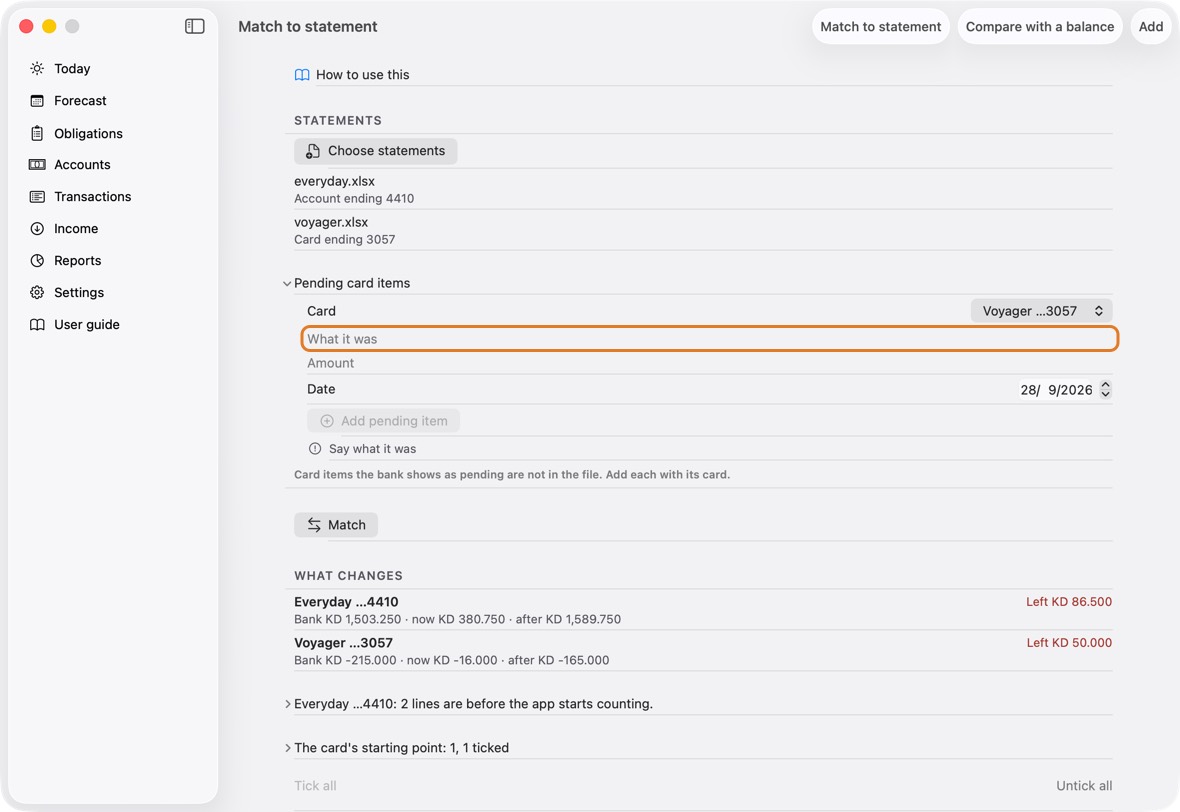The height and width of the screenshot is (812, 1180).
Task: Open Income in the sidebar
Action: (76, 229)
